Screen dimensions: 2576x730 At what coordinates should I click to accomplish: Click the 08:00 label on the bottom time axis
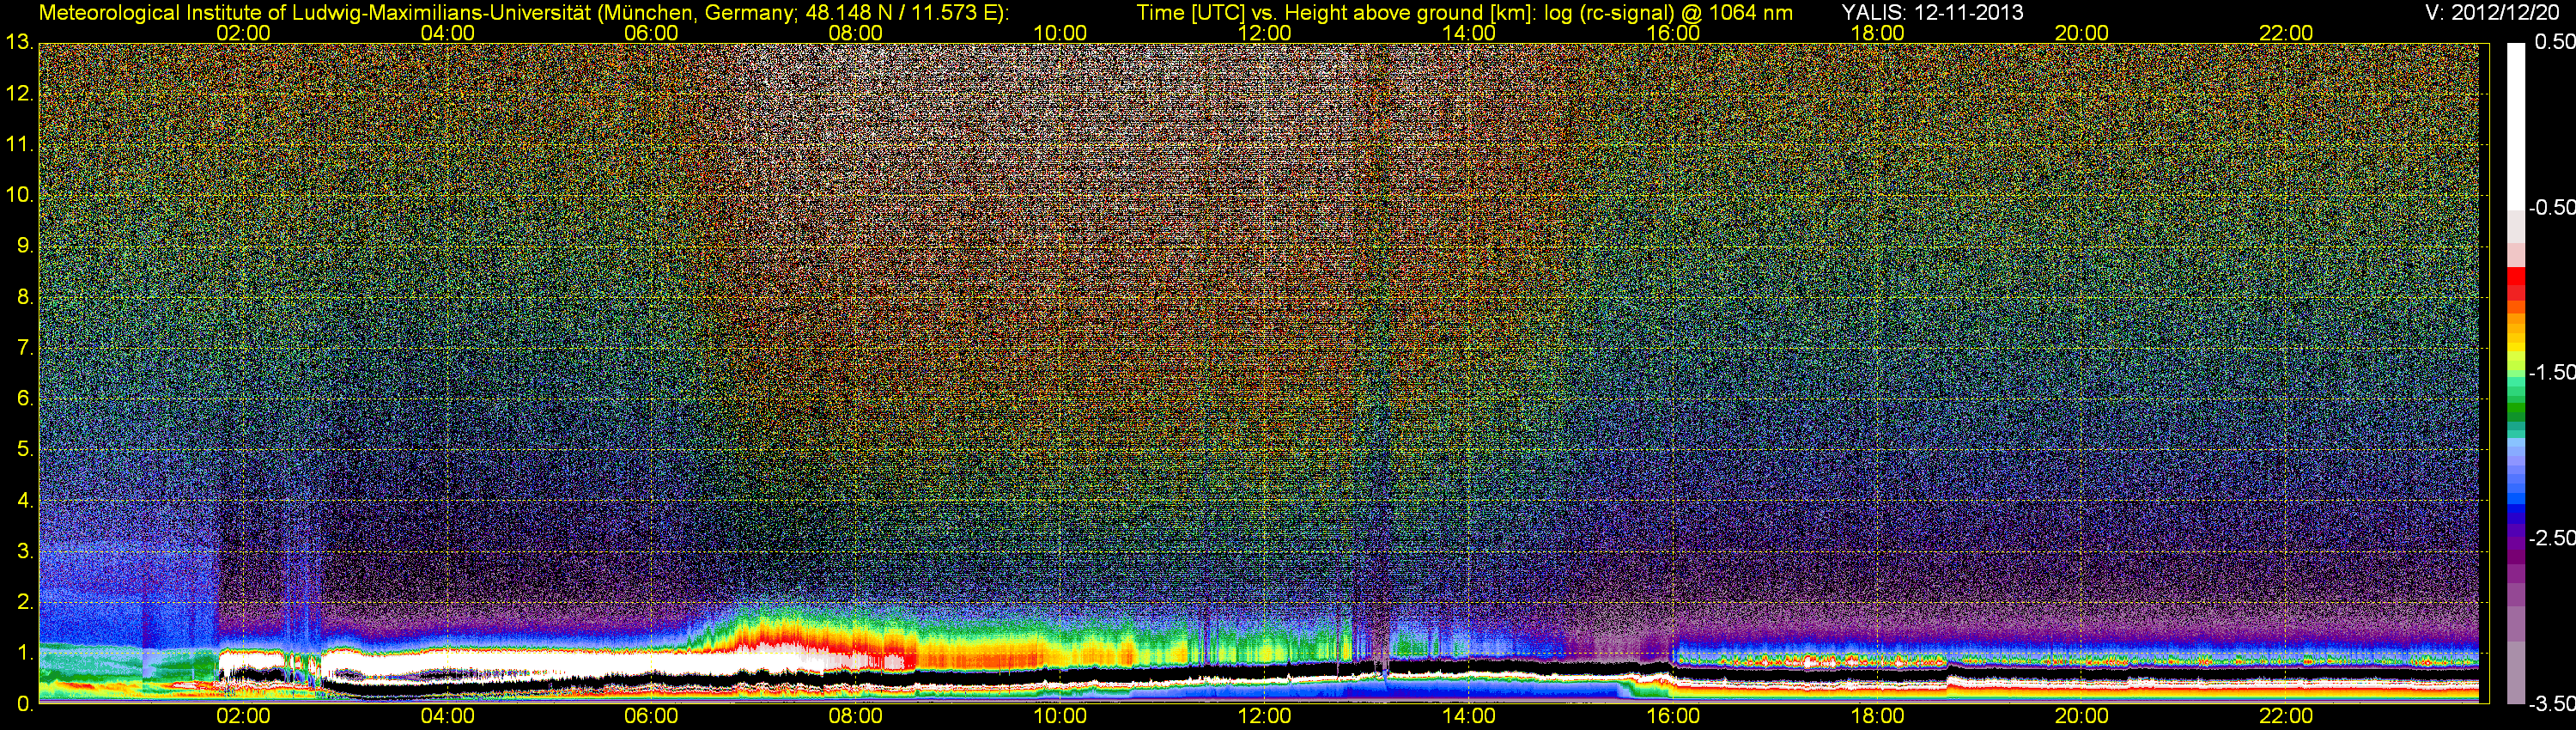(855, 716)
